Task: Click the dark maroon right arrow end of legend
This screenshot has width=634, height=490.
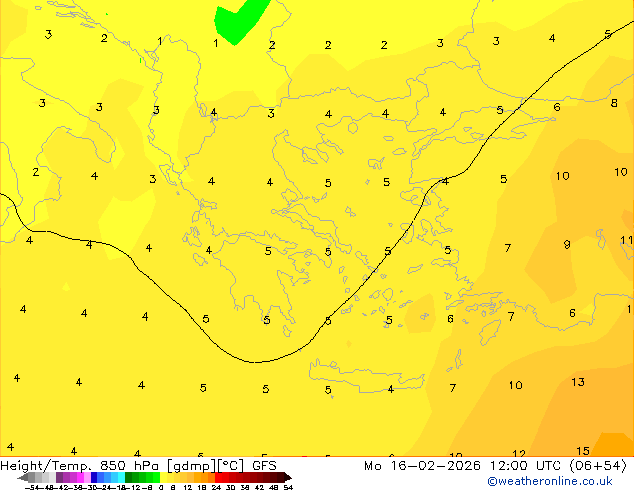Action: 288,478
